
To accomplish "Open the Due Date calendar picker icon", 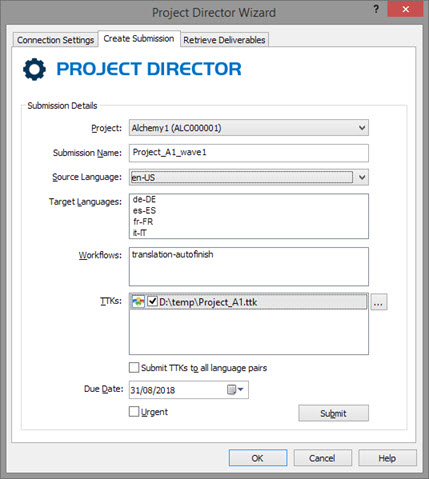I will click(x=235, y=389).
